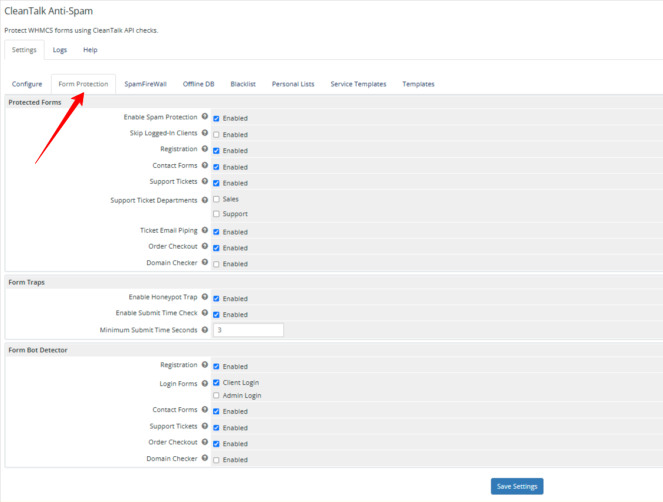Click help icon beside Login Forms
Viewport: 663px width, 502px height.
click(205, 383)
